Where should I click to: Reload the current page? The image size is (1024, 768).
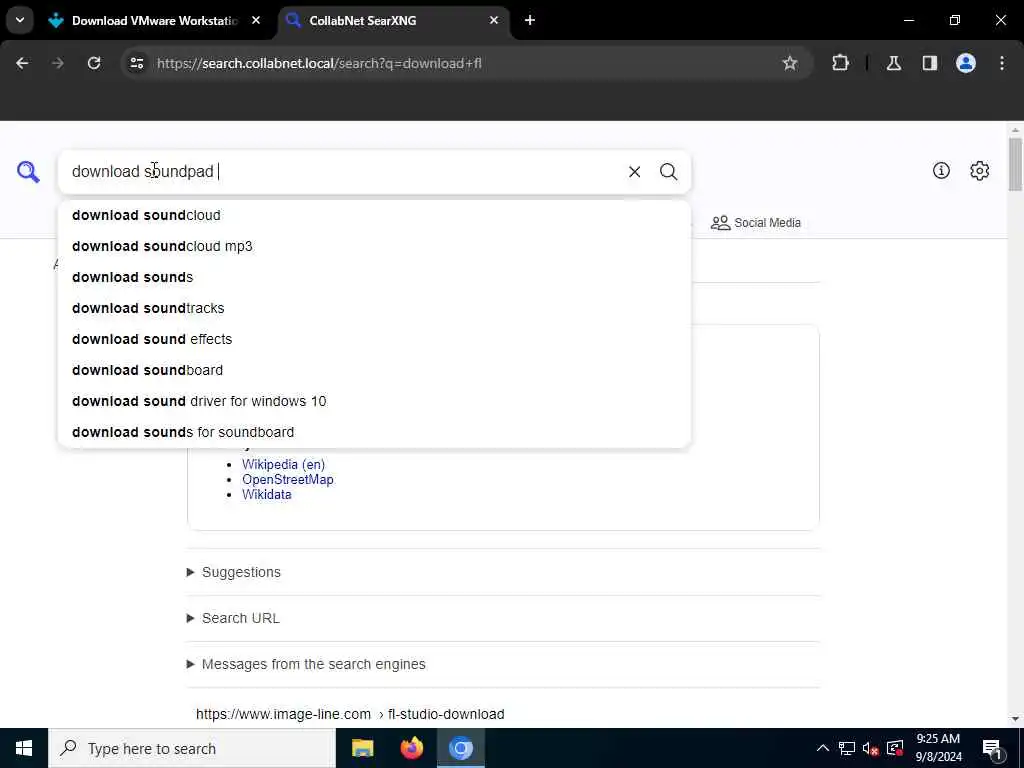pyautogui.click(x=94, y=63)
